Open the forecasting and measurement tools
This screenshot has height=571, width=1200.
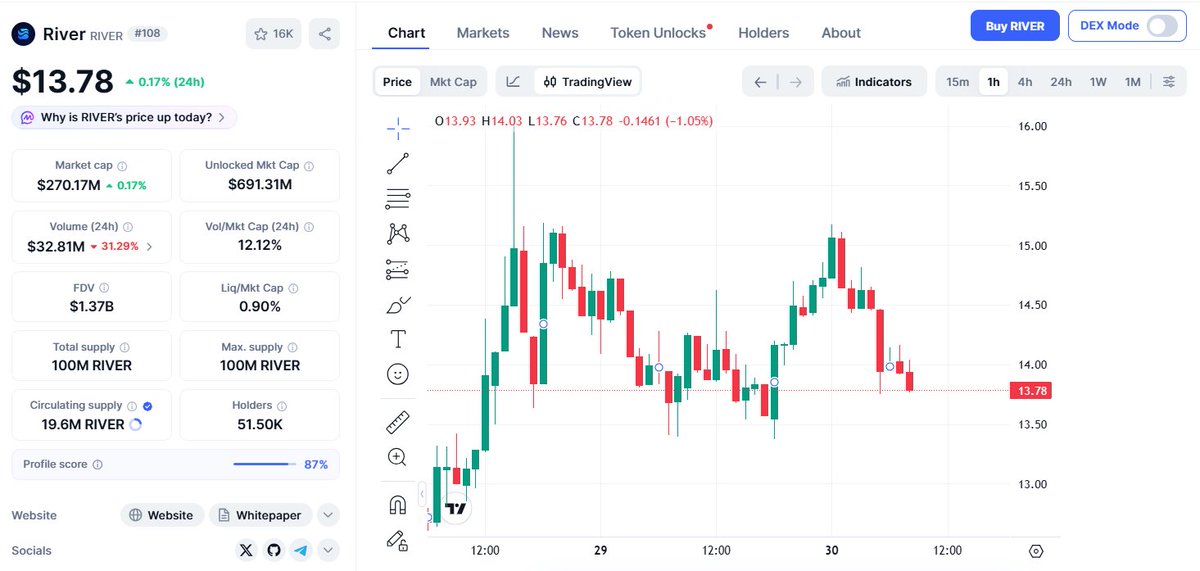[397, 269]
